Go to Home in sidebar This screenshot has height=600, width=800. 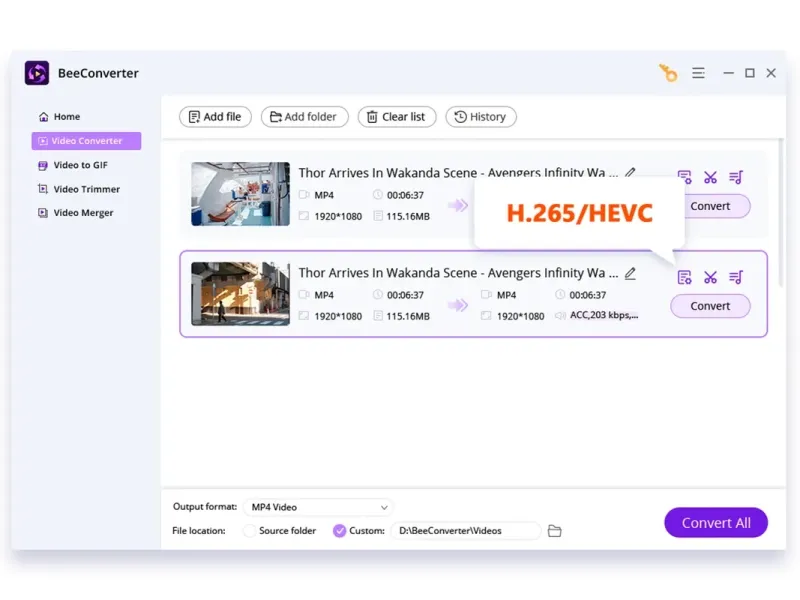(66, 116)
